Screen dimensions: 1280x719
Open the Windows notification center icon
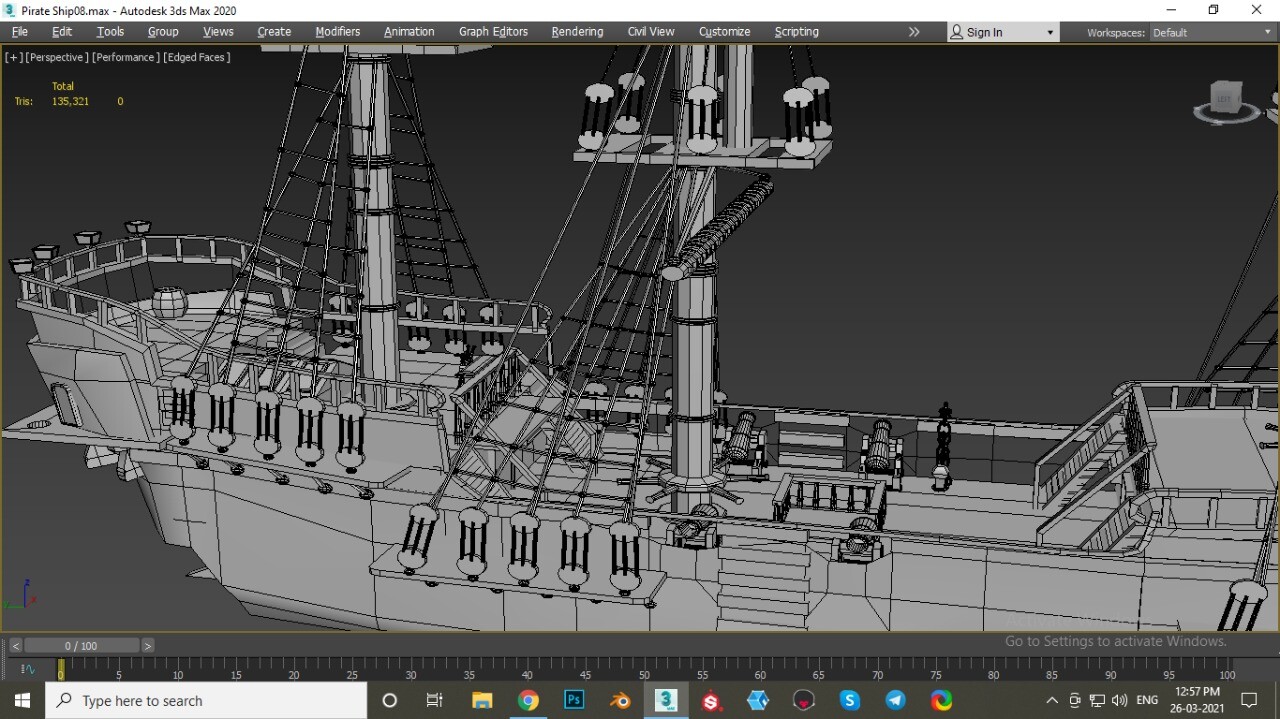pyautogui.click(x=1249, y=701)
